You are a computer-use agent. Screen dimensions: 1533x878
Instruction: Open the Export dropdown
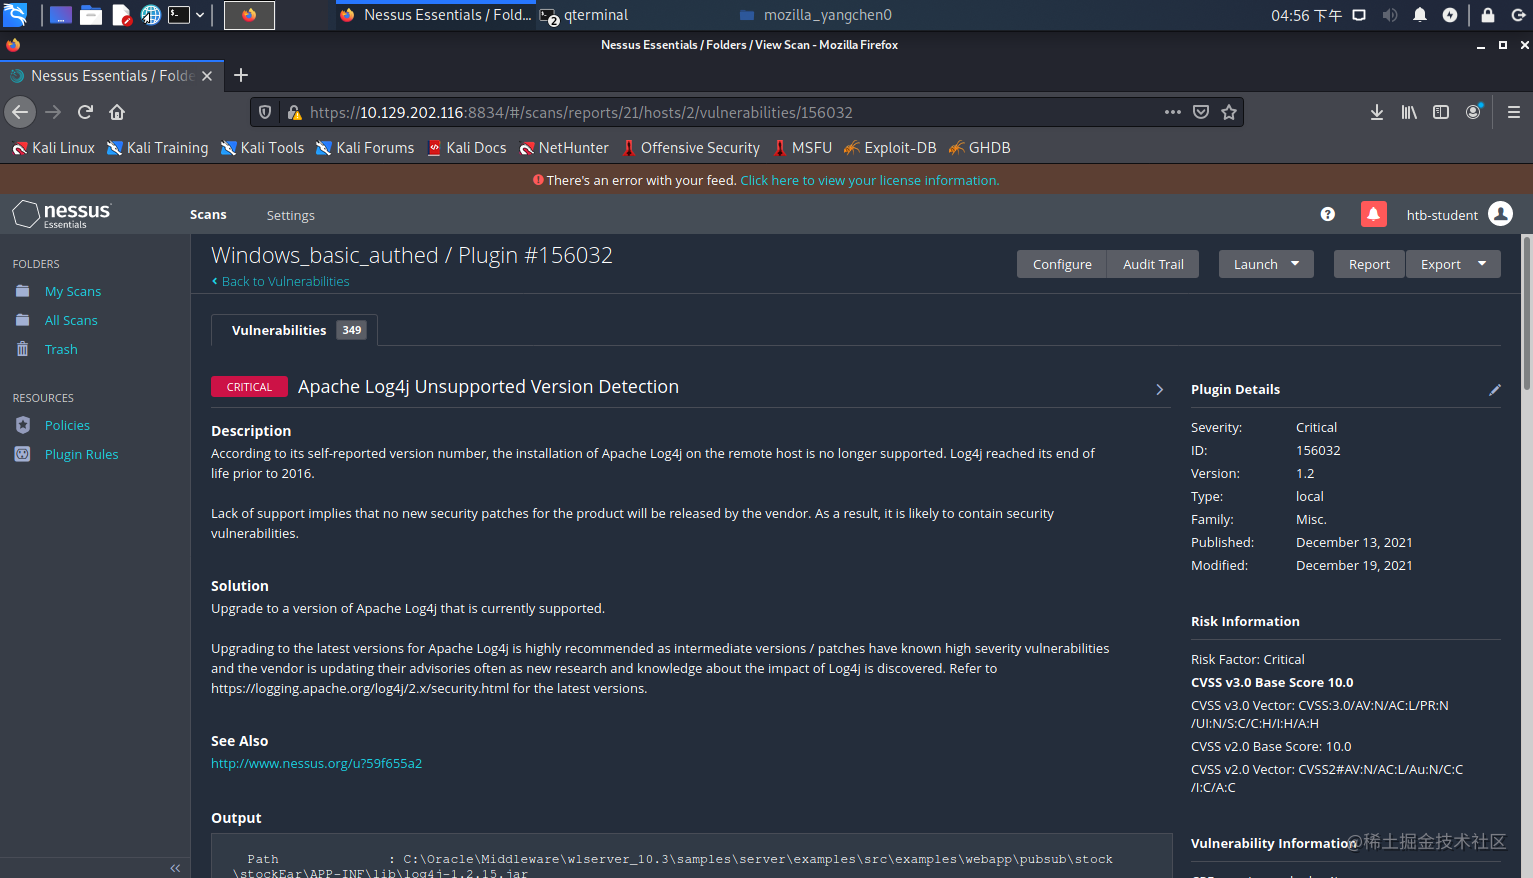1453,264
